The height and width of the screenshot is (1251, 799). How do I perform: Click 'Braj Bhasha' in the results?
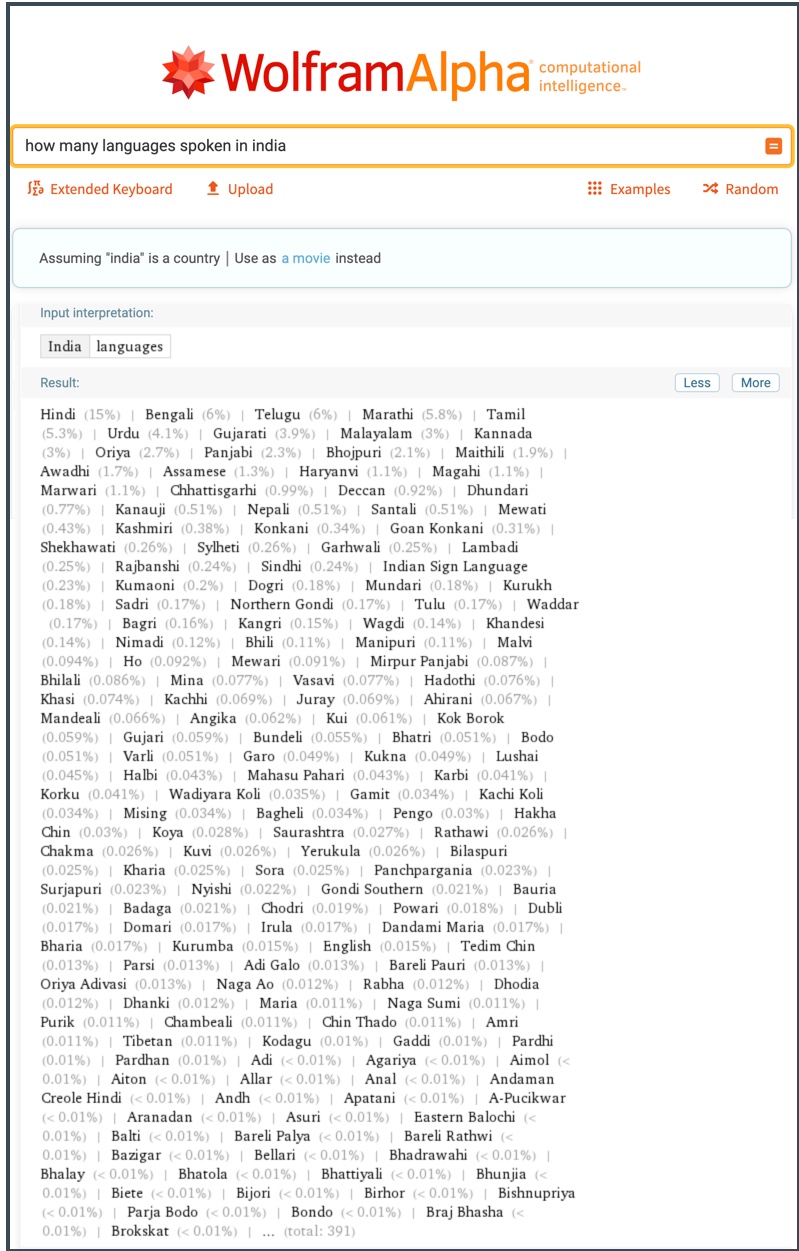[x=465, y=1212]
